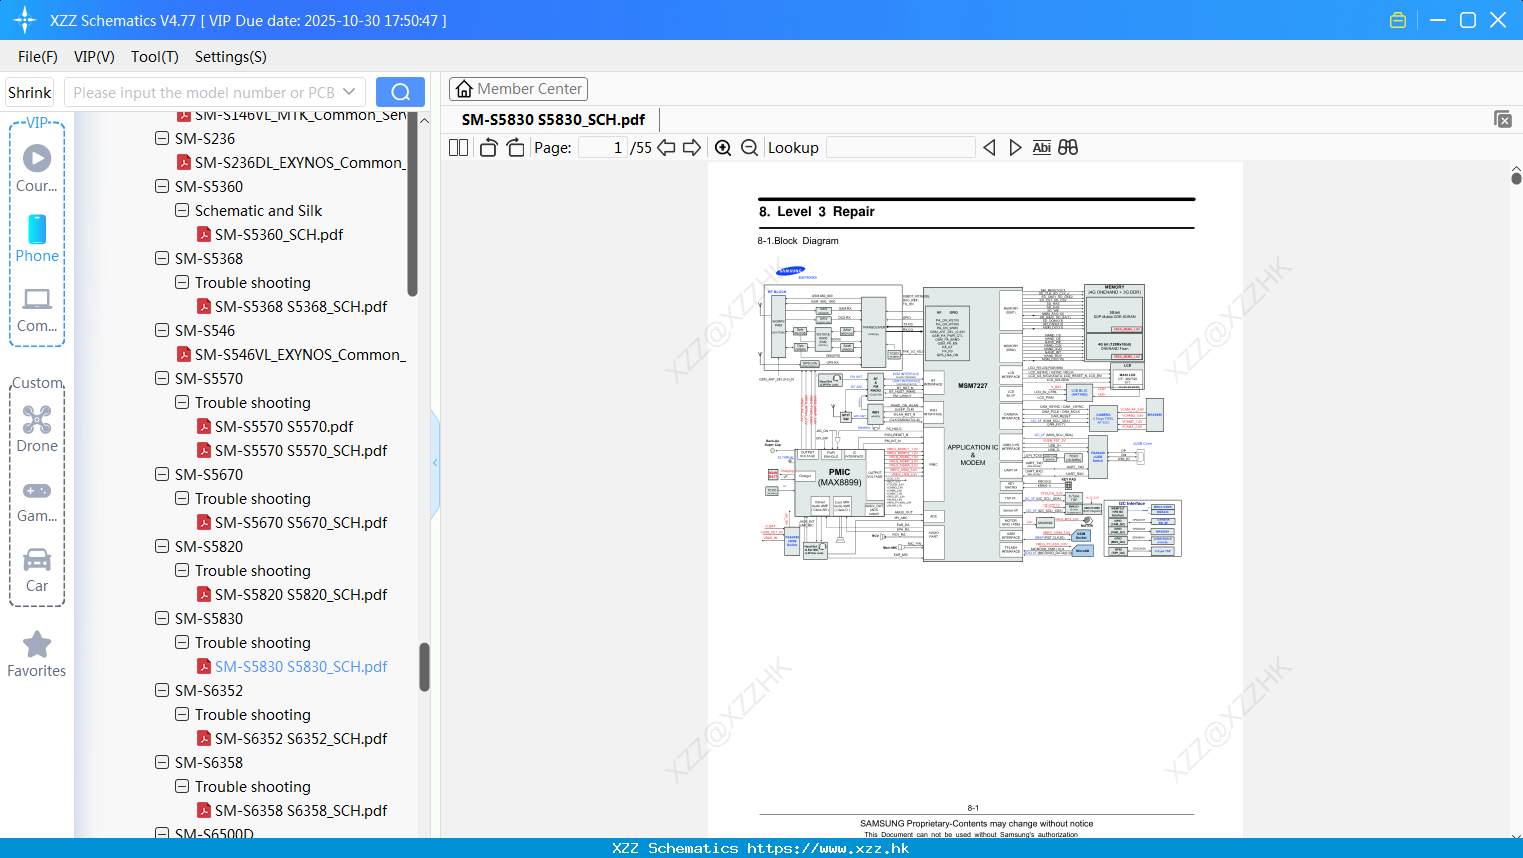Image resolution: width=1523 pixels, height=858 pixels.
Task: Click the Shrink button
Action: click(30, 92)
